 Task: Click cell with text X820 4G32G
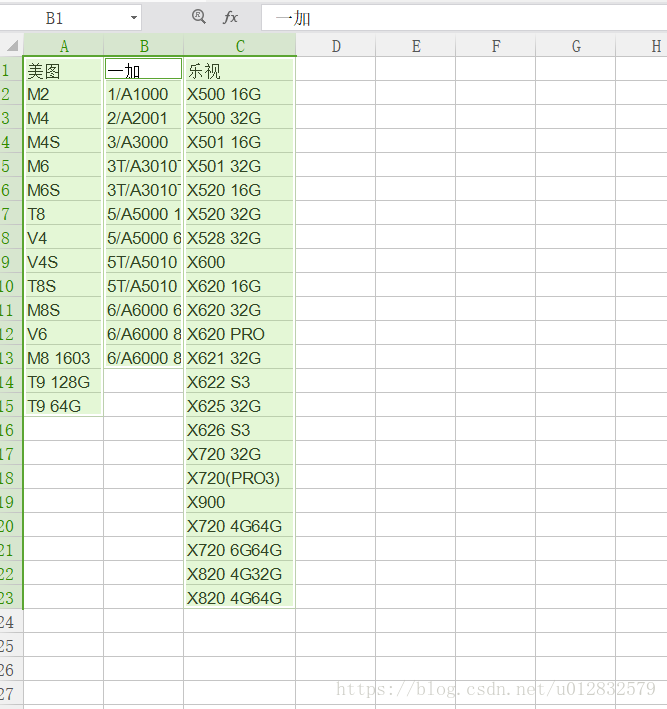click(x=240, y=574)
